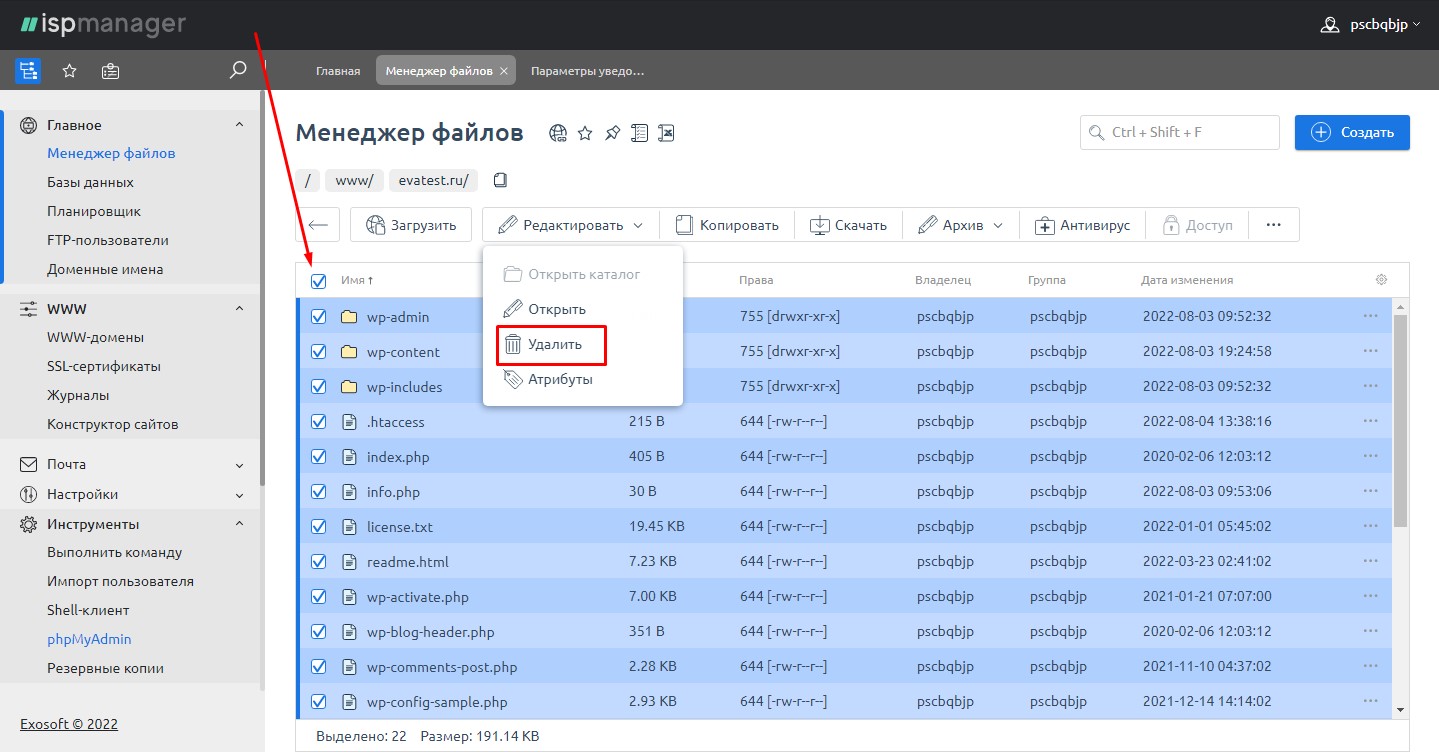Open the Редактировать dropdown
Image resolution: width=1439 pixels, height=752 pixels.
(x=570, y=225)
